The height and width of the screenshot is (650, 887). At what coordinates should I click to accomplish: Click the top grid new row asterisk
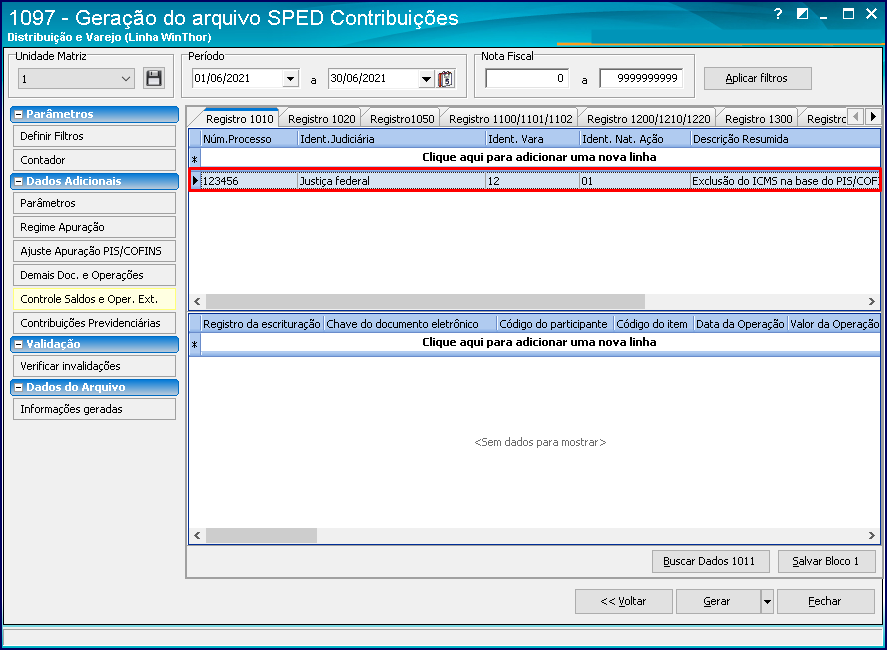click(195, 158)
